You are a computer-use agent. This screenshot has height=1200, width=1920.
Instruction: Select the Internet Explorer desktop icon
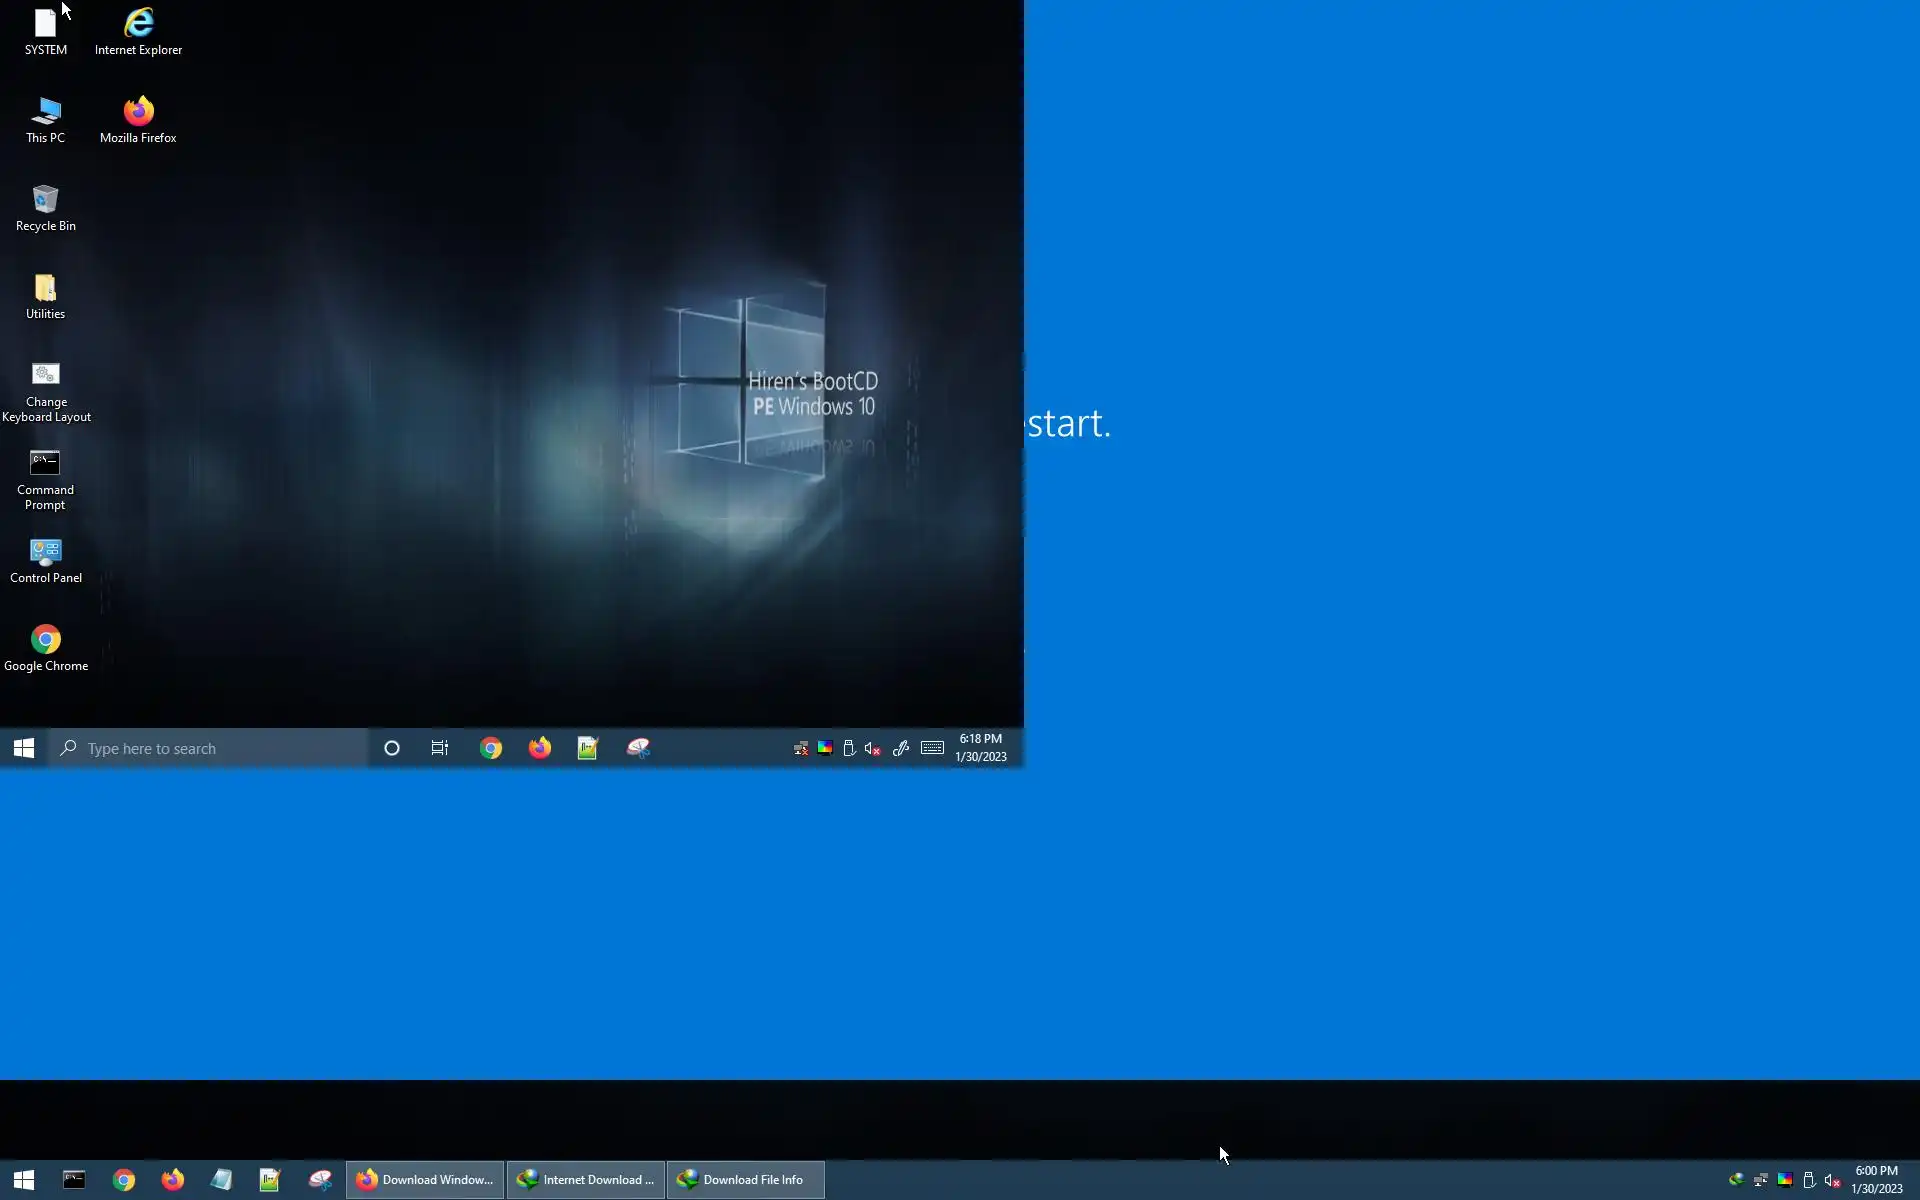(x=138, y=31)
